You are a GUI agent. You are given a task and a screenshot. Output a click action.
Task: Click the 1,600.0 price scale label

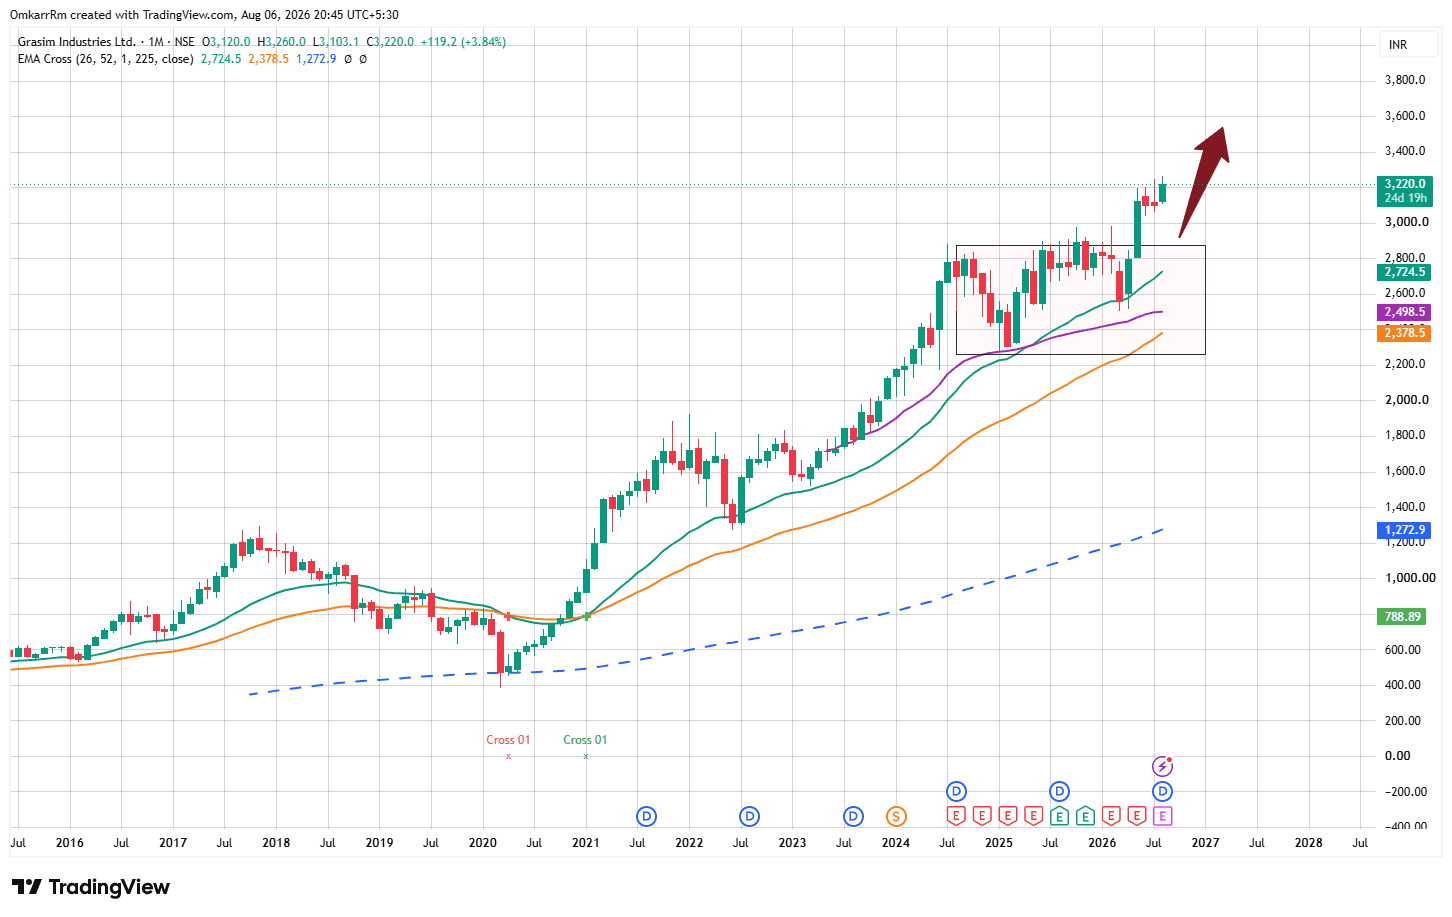coord(1406,471)
